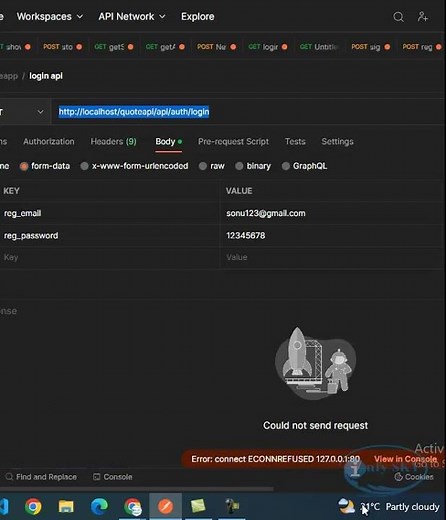Viewport: 446px width, 520px height.
Task: Switch to the GET getS request tab
Action: pyautogui.click(x=114, y=47)
